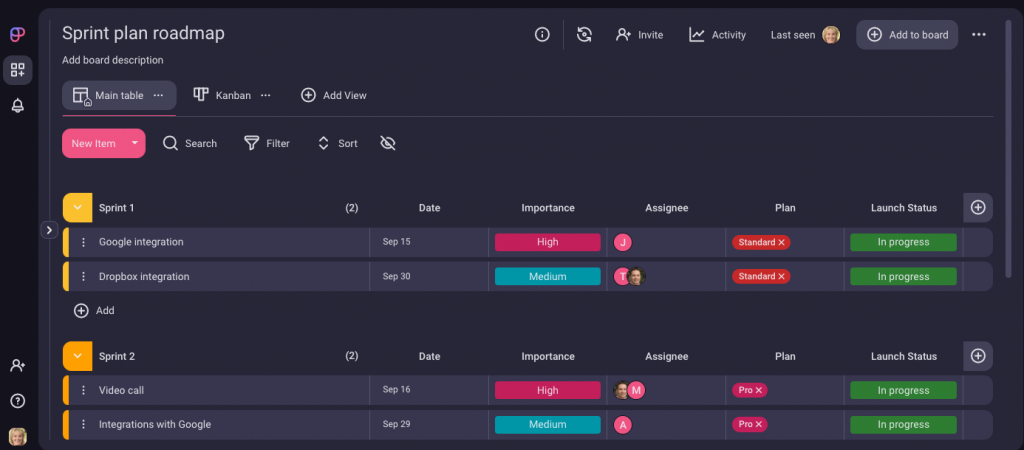This screenshot has width=1024, height=450.
Task: Add a column to Sprint 1 group
Action: [978, 208]
